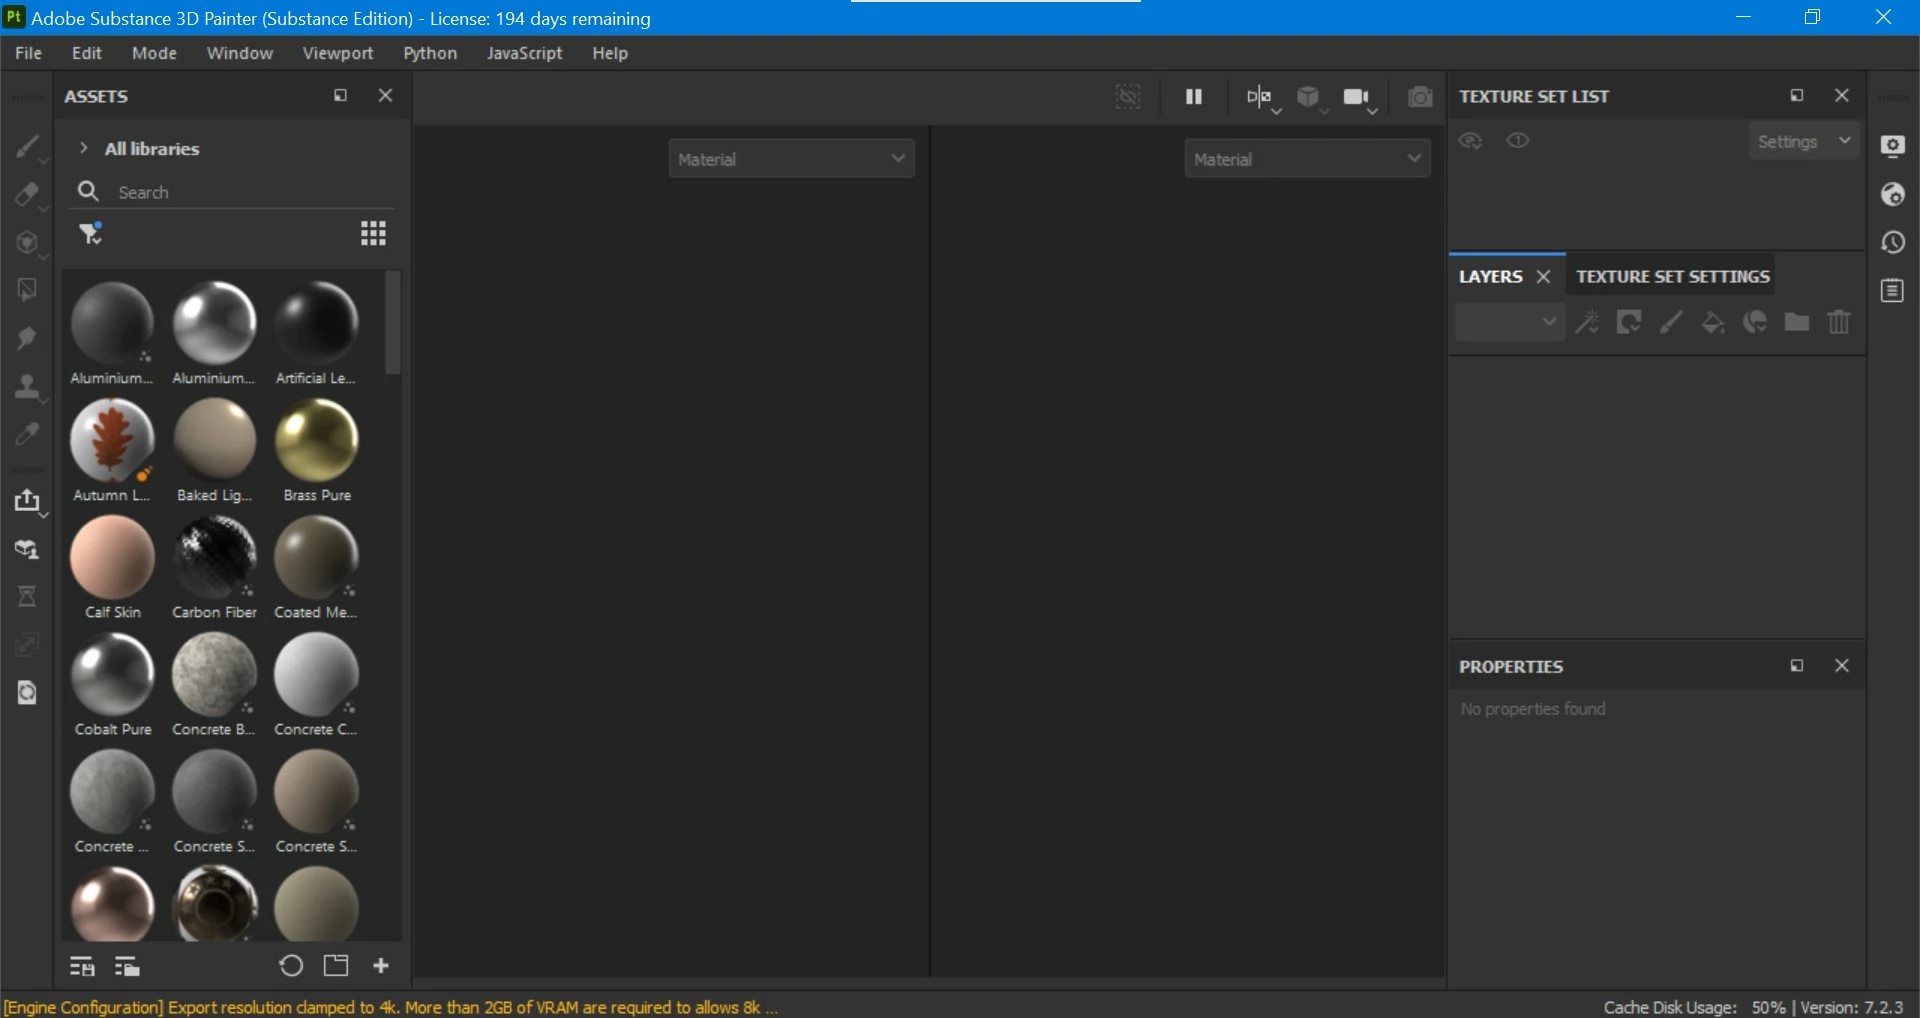Viewport: 1920px width, 1018px height.
Task: Open the Log panel icon
Action: (1893, 291)
